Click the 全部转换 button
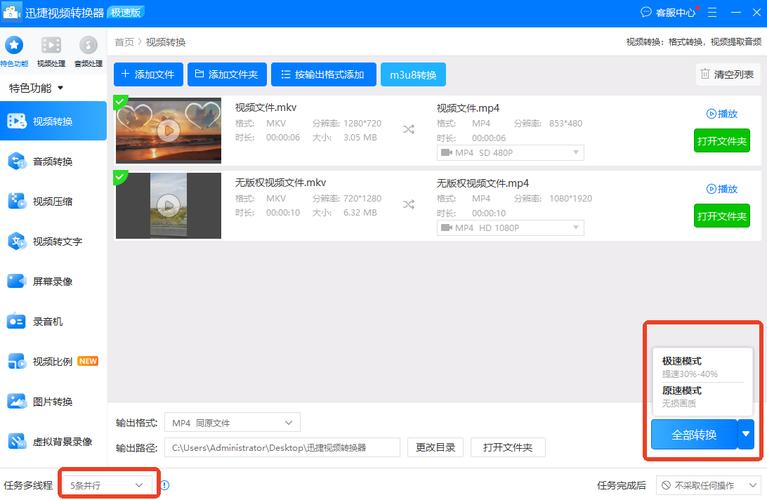This screenshot has height=500, width=767. pos(694,434)
